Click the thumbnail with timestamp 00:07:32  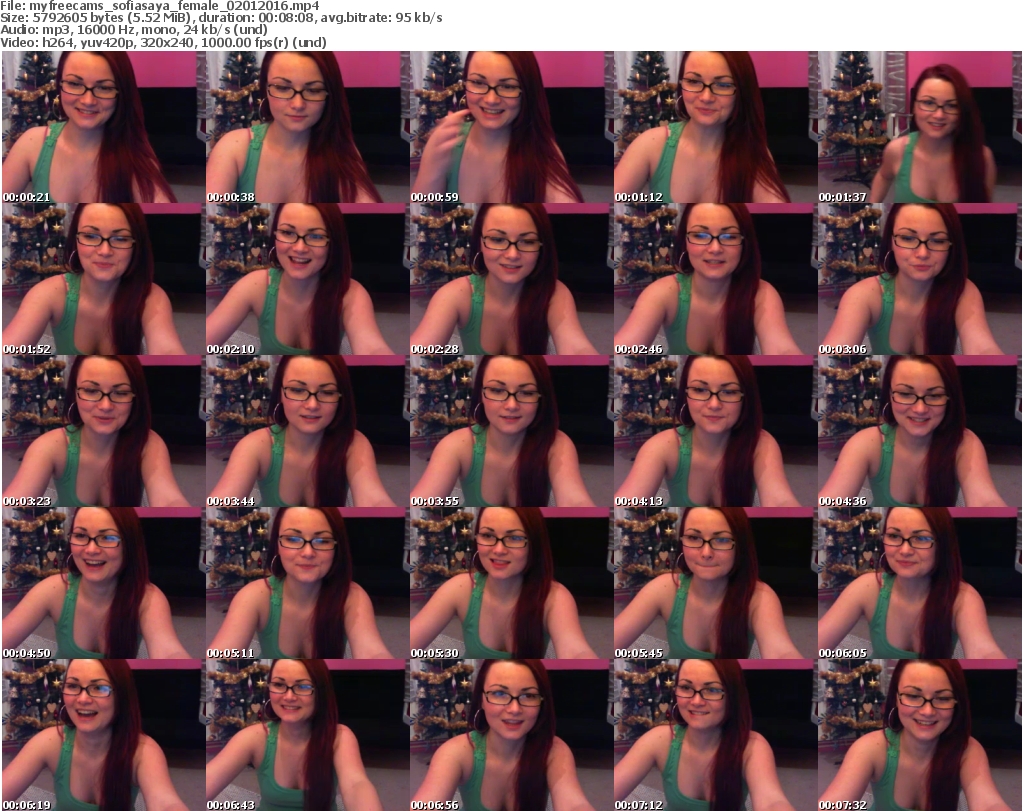[x=920, y=735]
